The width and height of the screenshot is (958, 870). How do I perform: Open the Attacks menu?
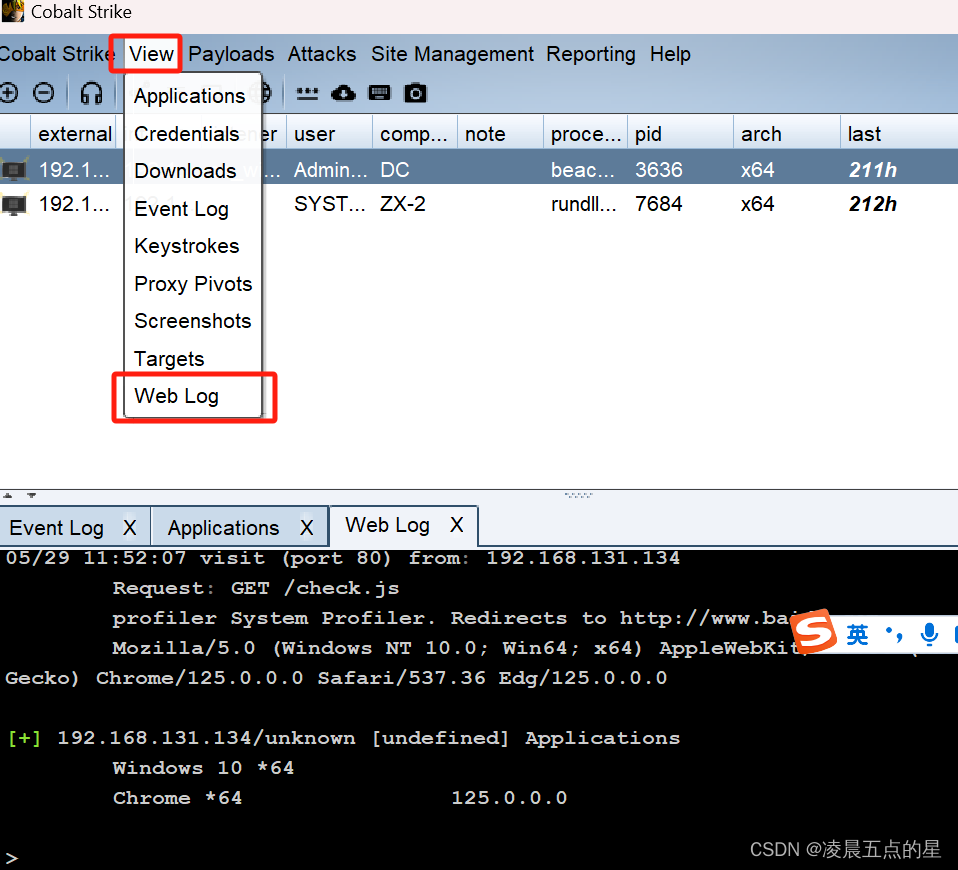click(x=322, y=54)
